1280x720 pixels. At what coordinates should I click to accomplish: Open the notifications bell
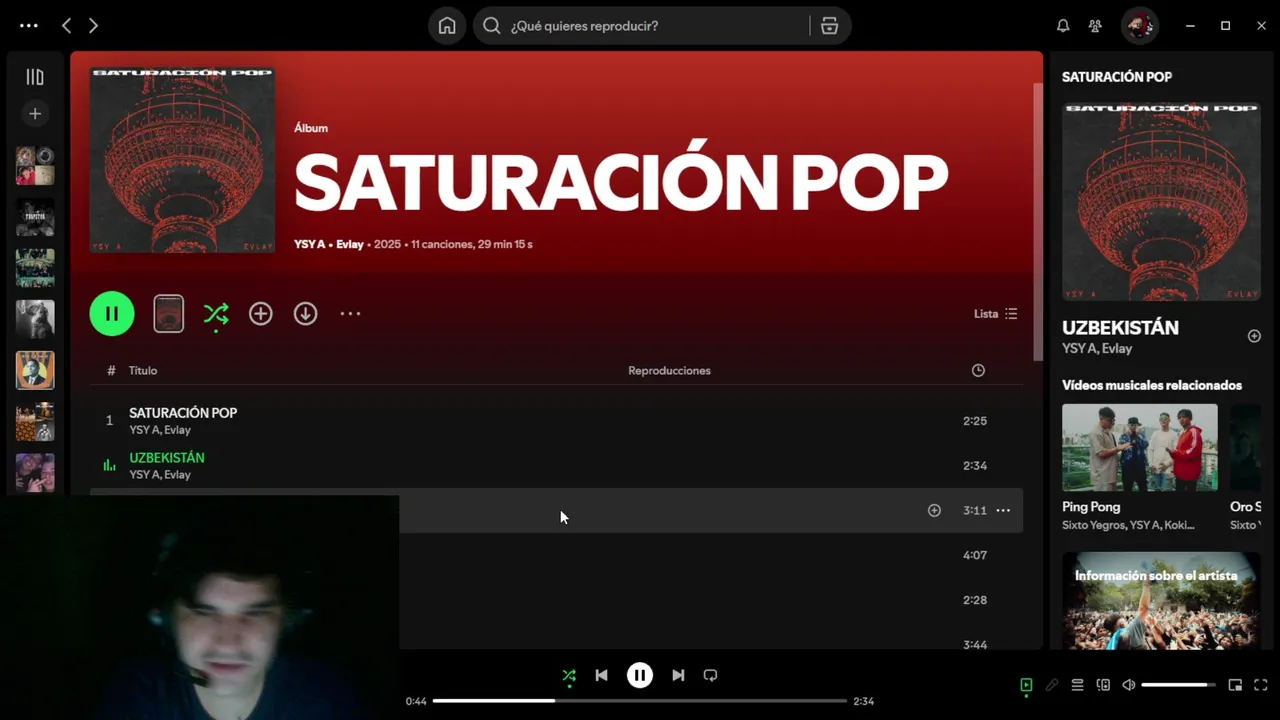[1063, 26]
